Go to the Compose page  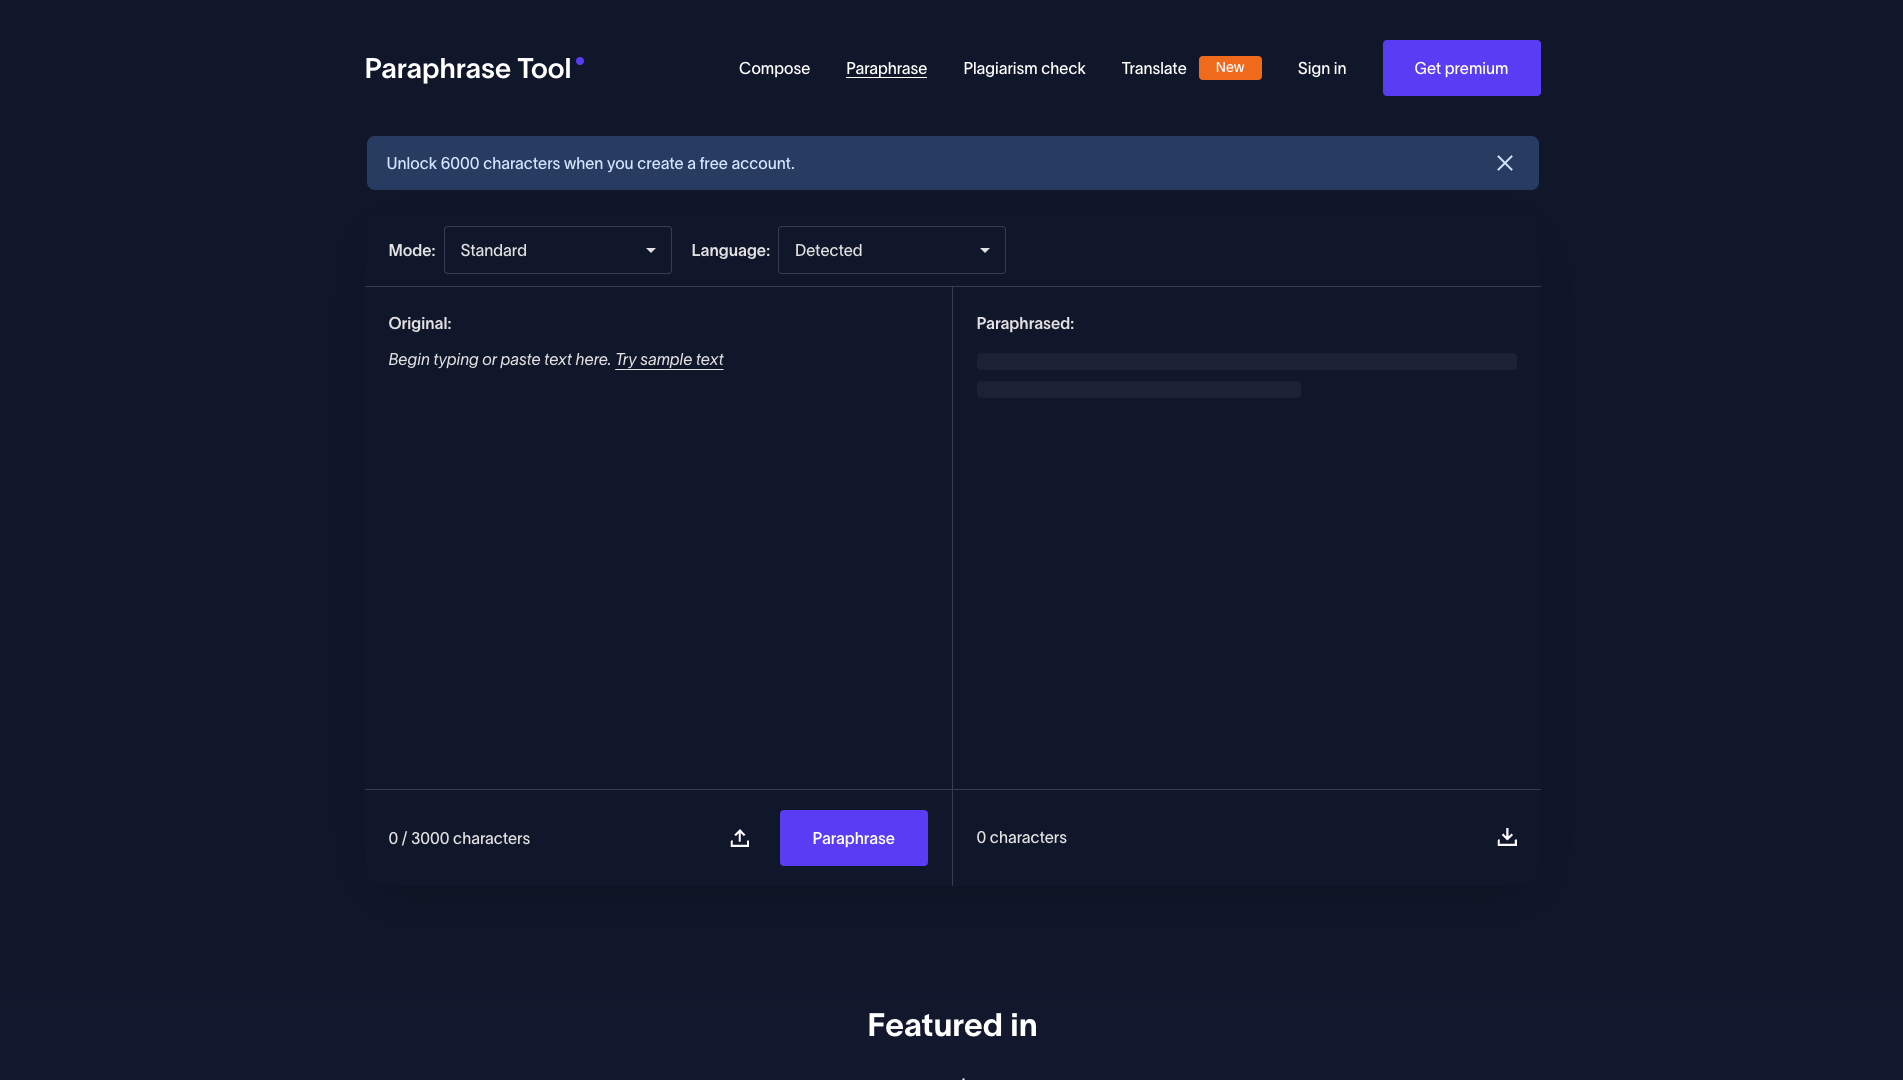774,68
